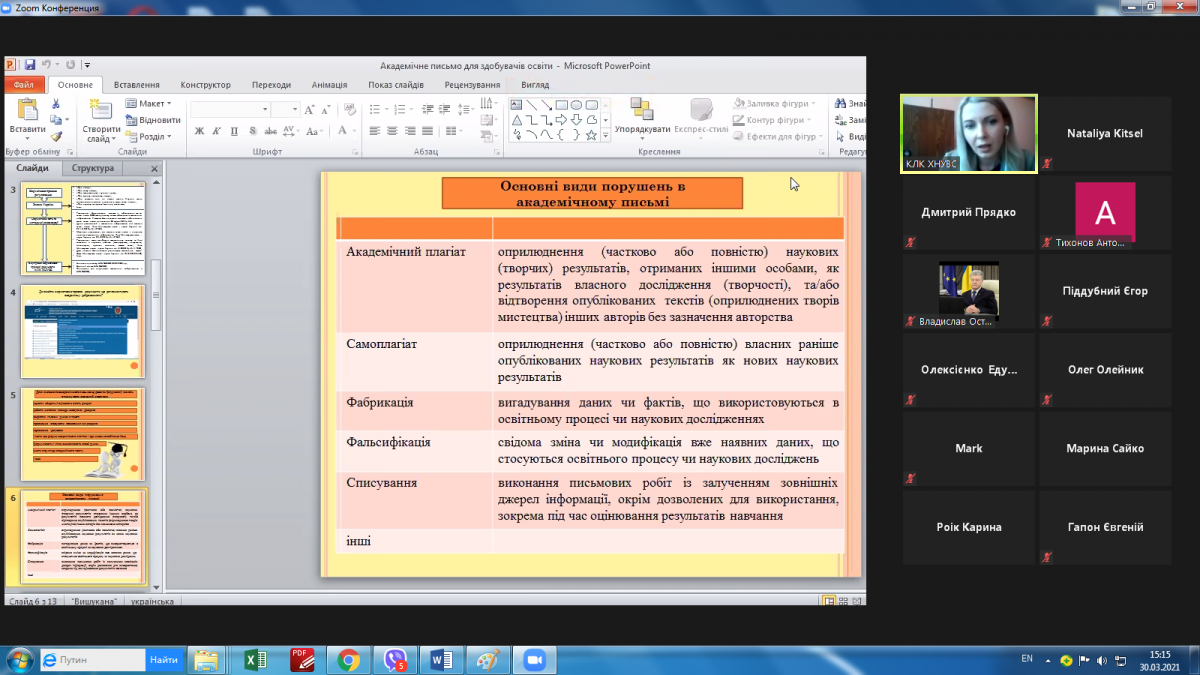Click the Arrange (Упорядкувати) icon
Image resolution: width=1200 pixels, height=675 pixels.
pyautogui.click(x=642, y=111)
